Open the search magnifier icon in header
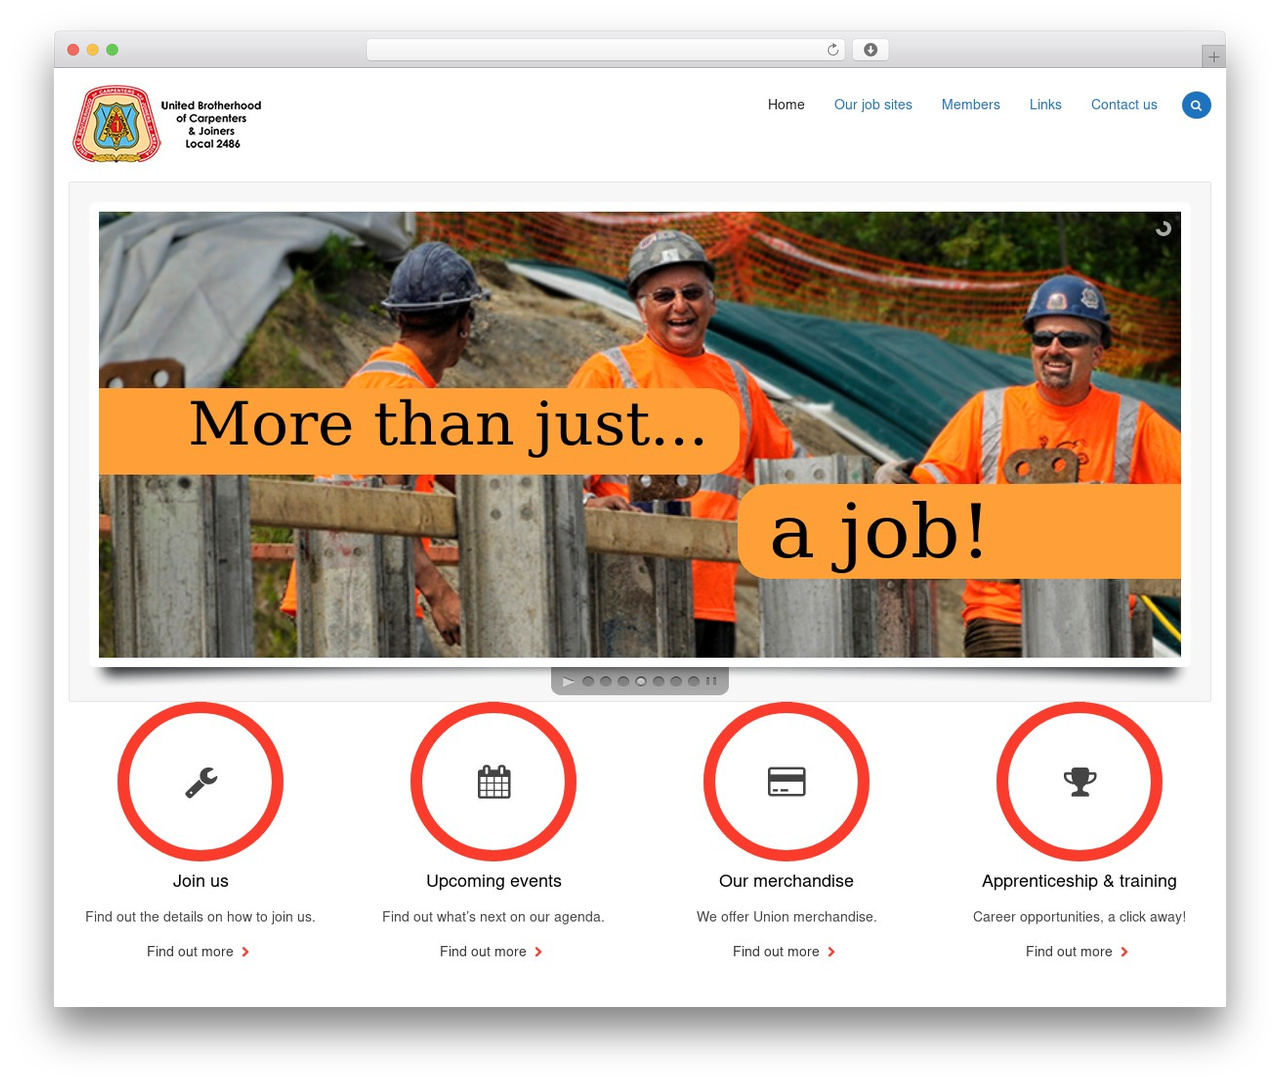 click(x=1196, y=105)
